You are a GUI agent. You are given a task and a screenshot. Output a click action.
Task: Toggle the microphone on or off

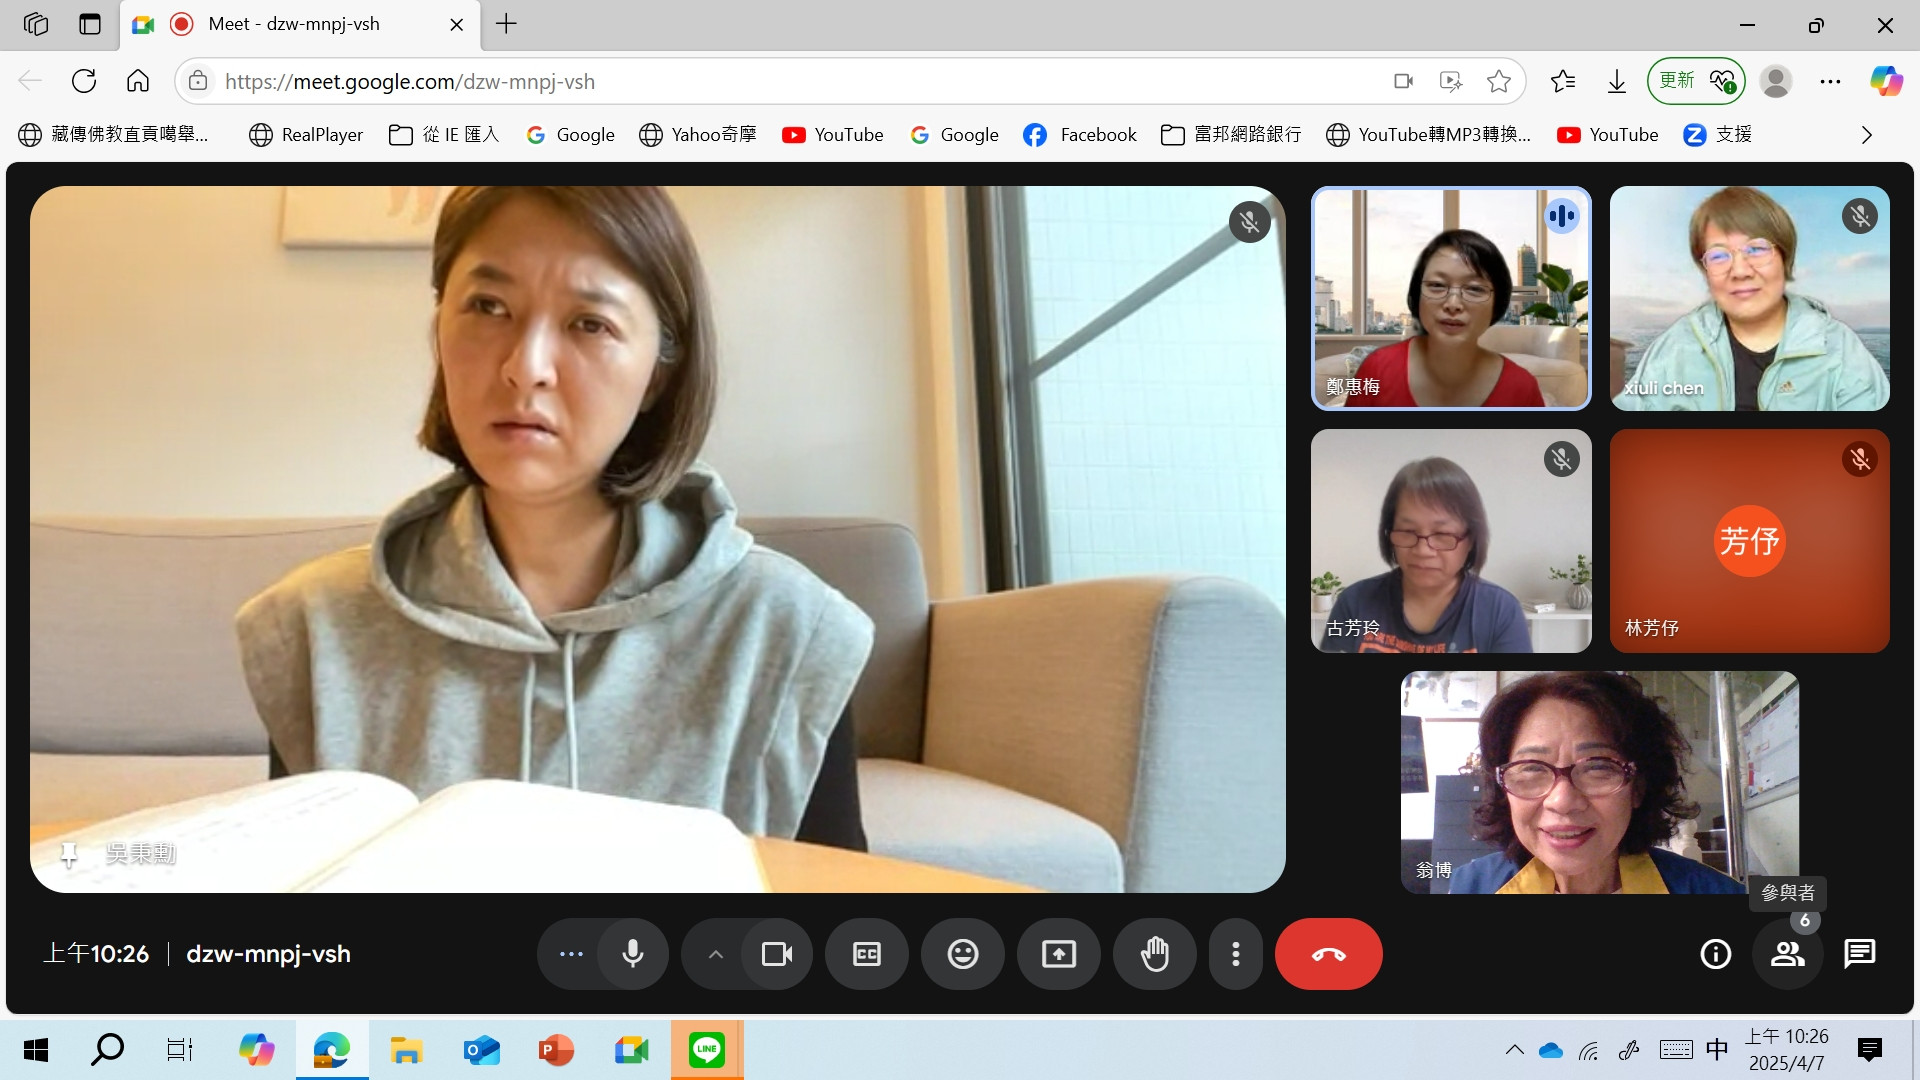point(632,954)
